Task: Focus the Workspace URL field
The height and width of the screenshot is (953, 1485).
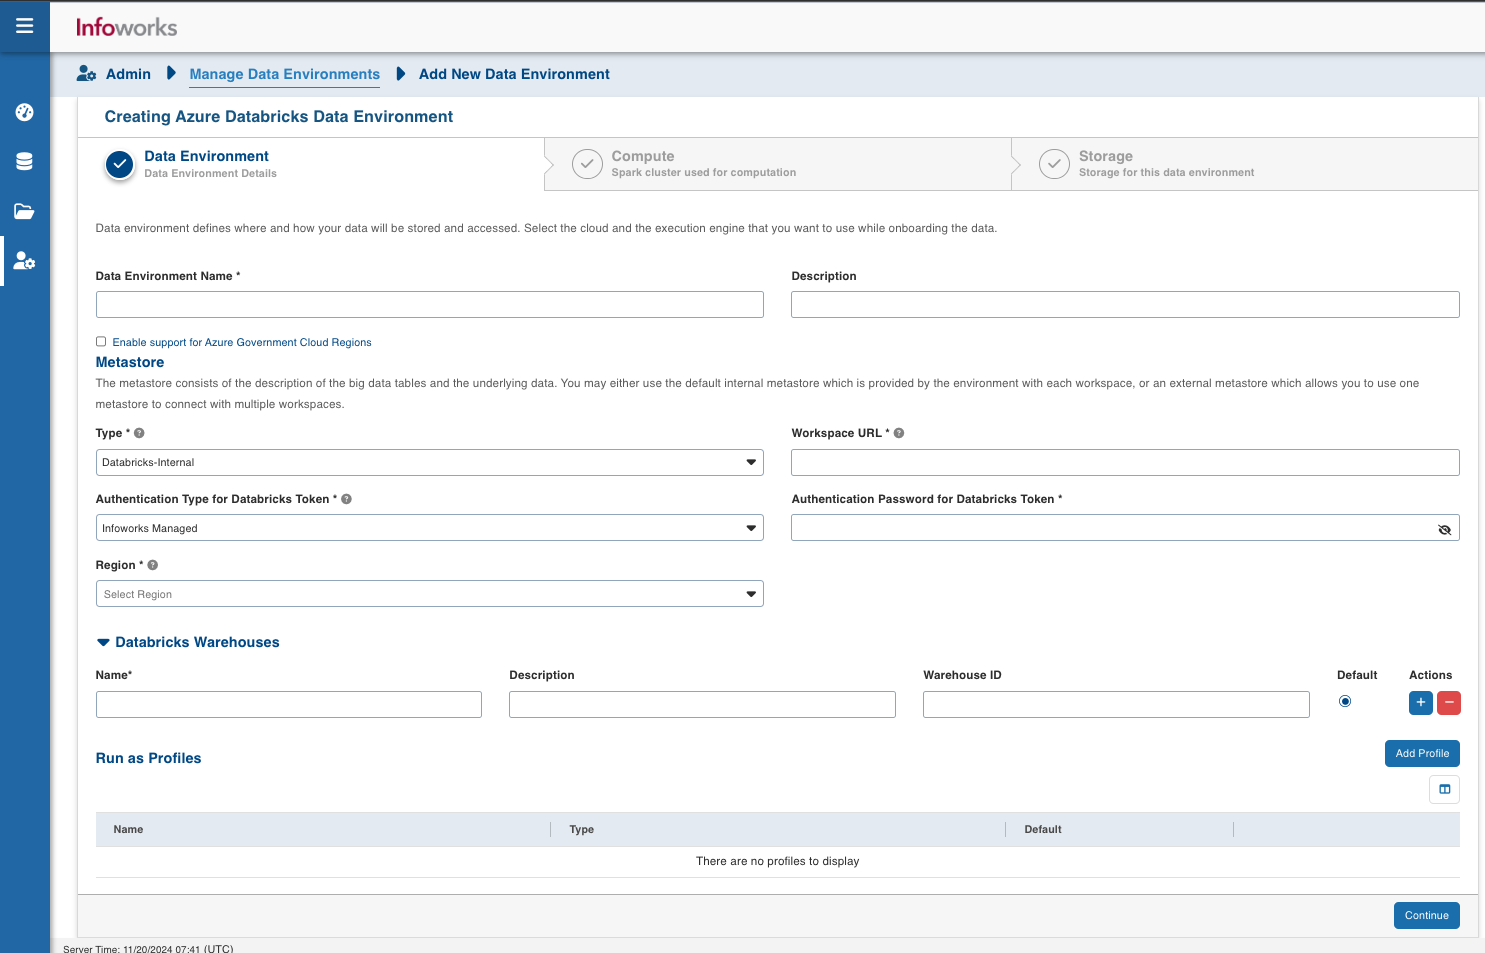Action: (1125, 462)
